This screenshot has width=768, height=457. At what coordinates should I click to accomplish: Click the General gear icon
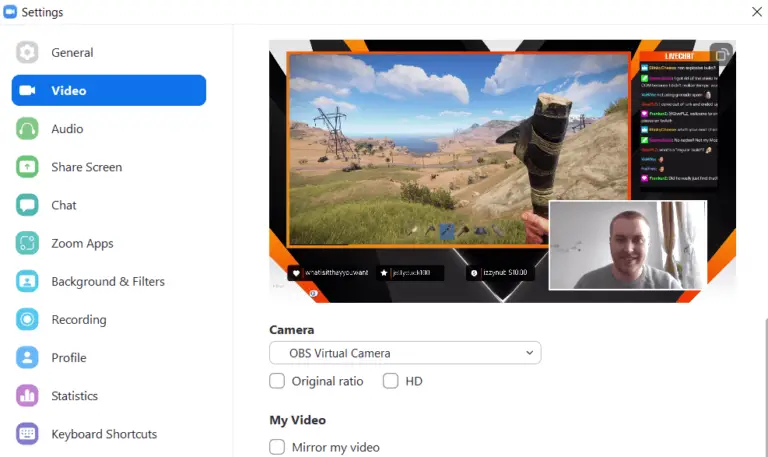point(27,52)
